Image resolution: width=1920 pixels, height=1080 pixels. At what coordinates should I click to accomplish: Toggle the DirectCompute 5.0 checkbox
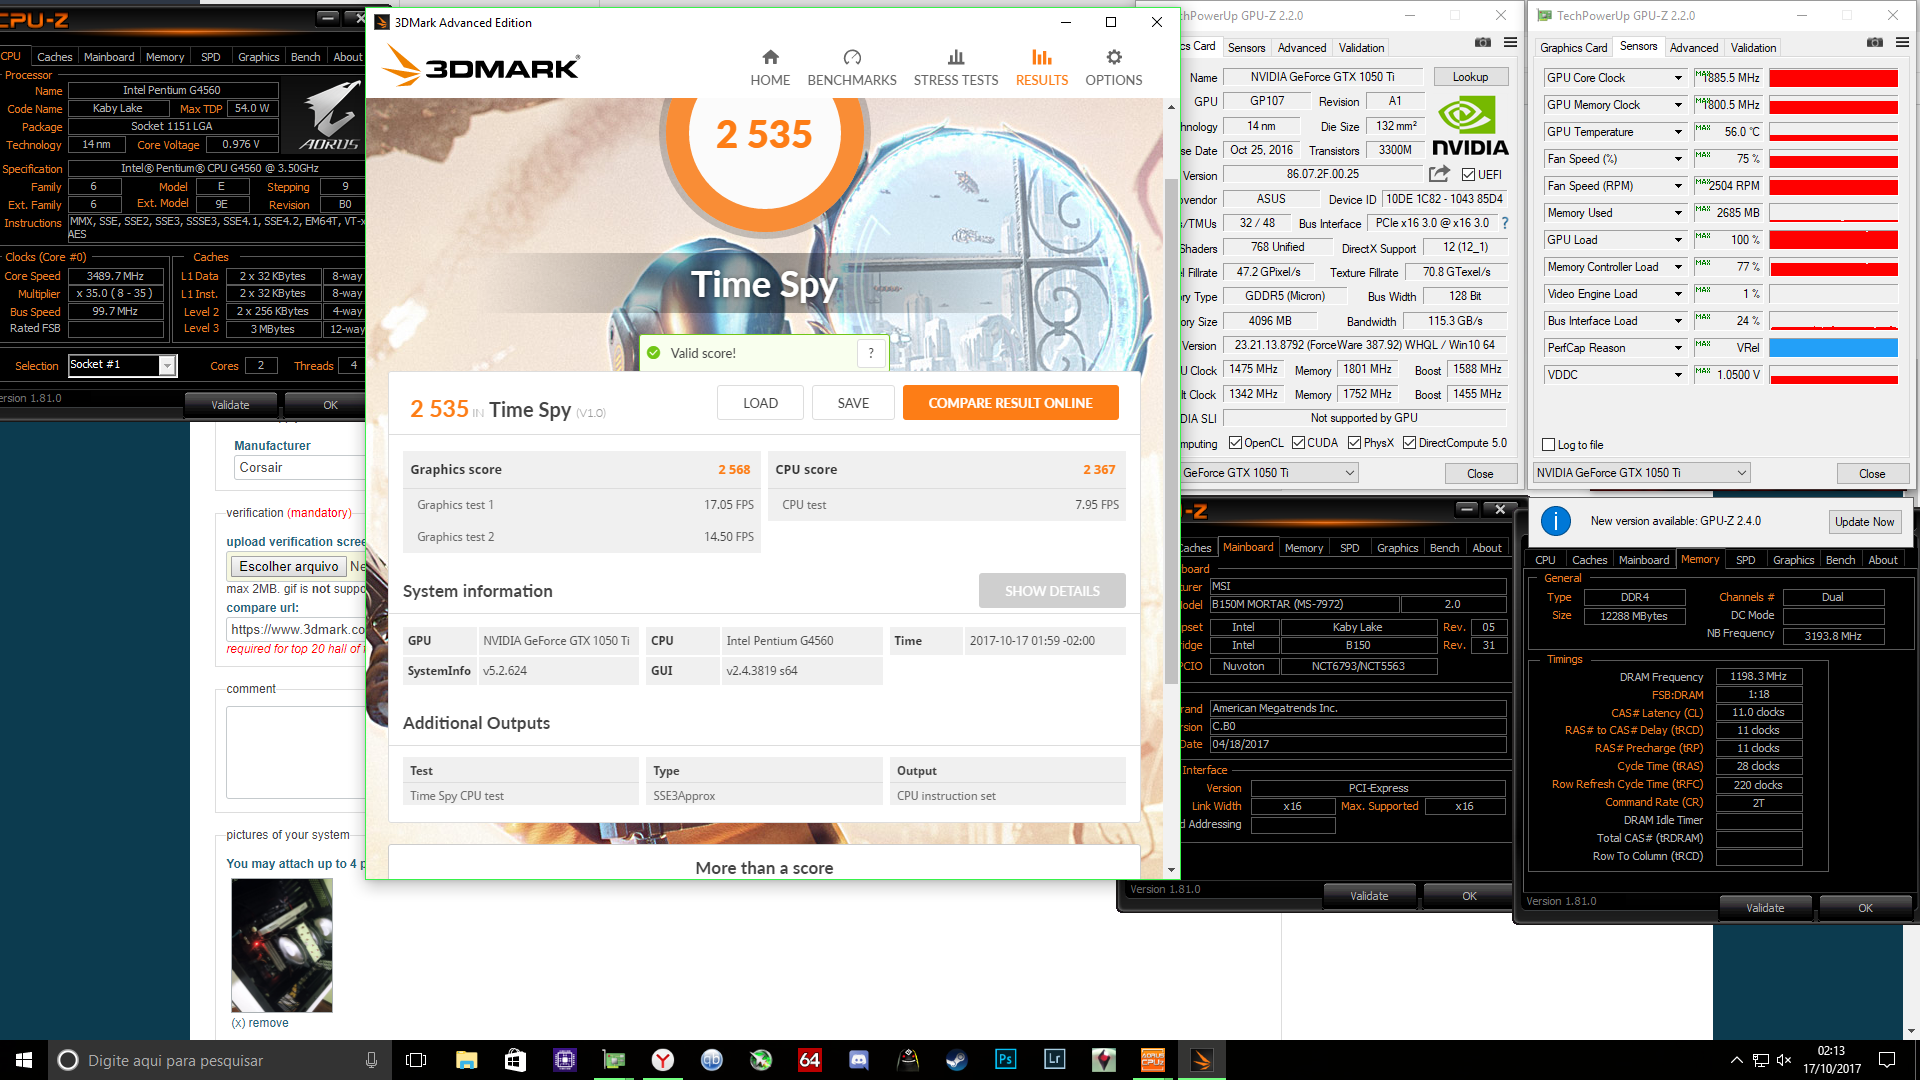point(1409,443)
